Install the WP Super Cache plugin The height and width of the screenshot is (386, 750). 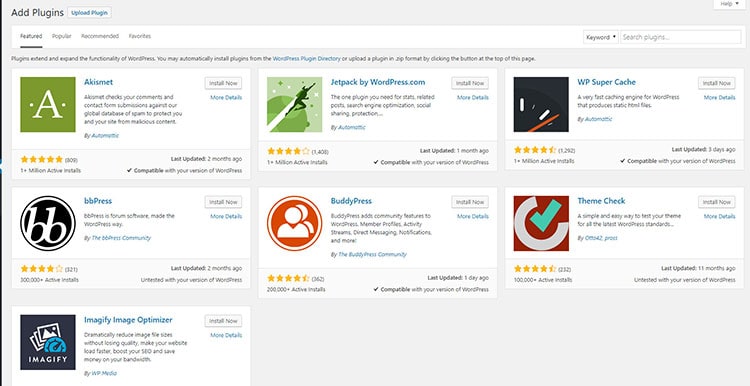click(717, 83)
